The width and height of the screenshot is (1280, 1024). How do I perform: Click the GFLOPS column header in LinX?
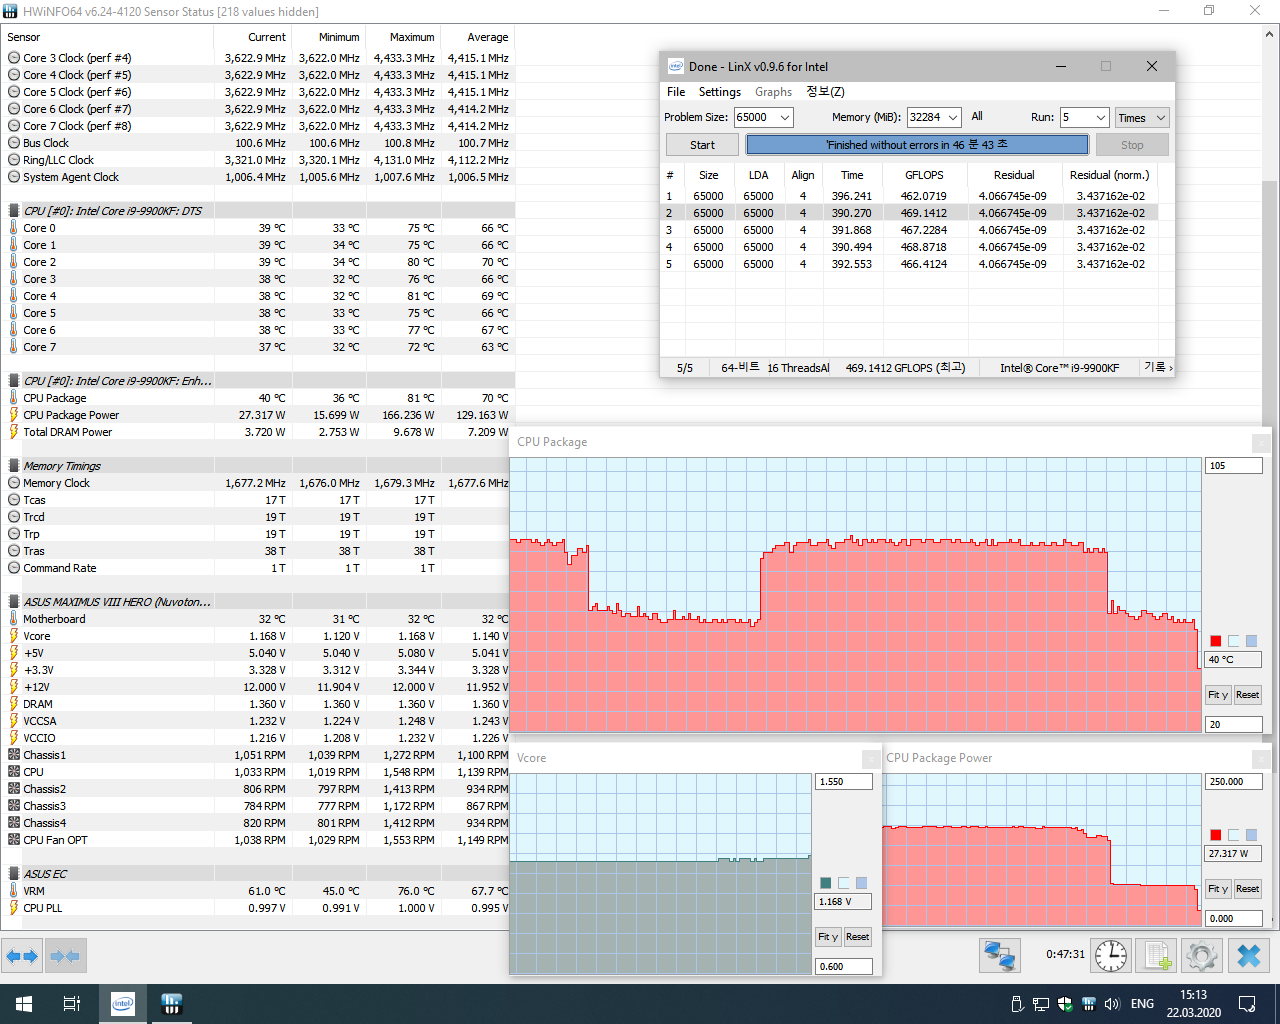click(924, 175)
